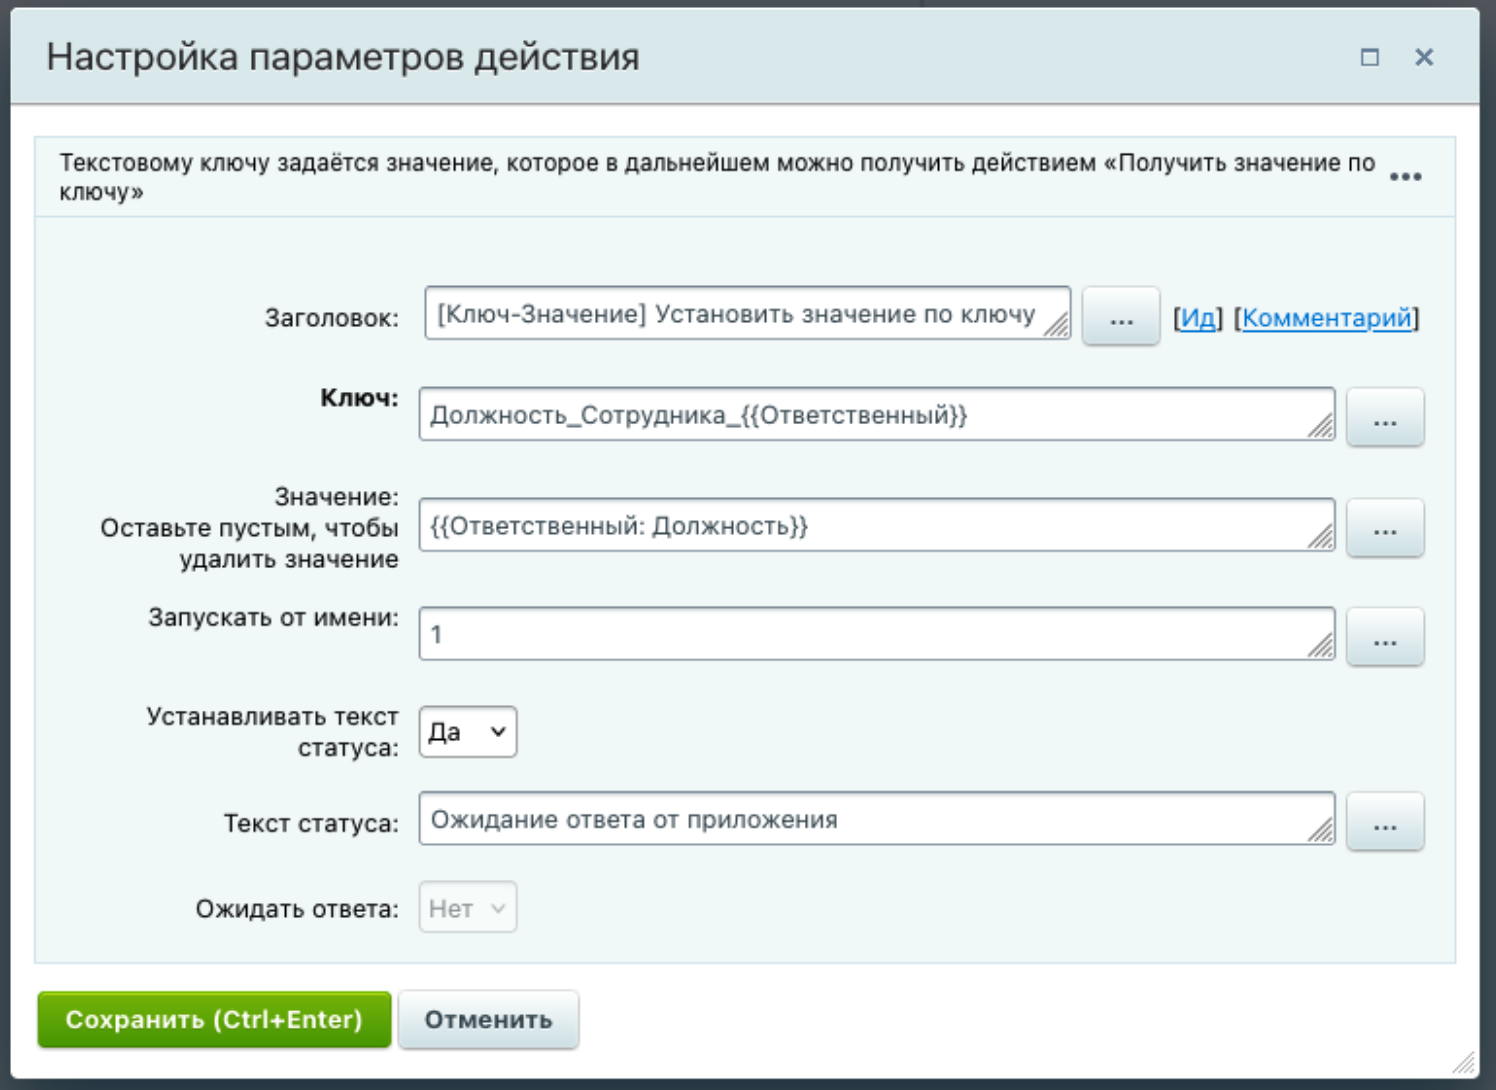Click the Ид link
The image size is (1496, 1090).
1197,318
